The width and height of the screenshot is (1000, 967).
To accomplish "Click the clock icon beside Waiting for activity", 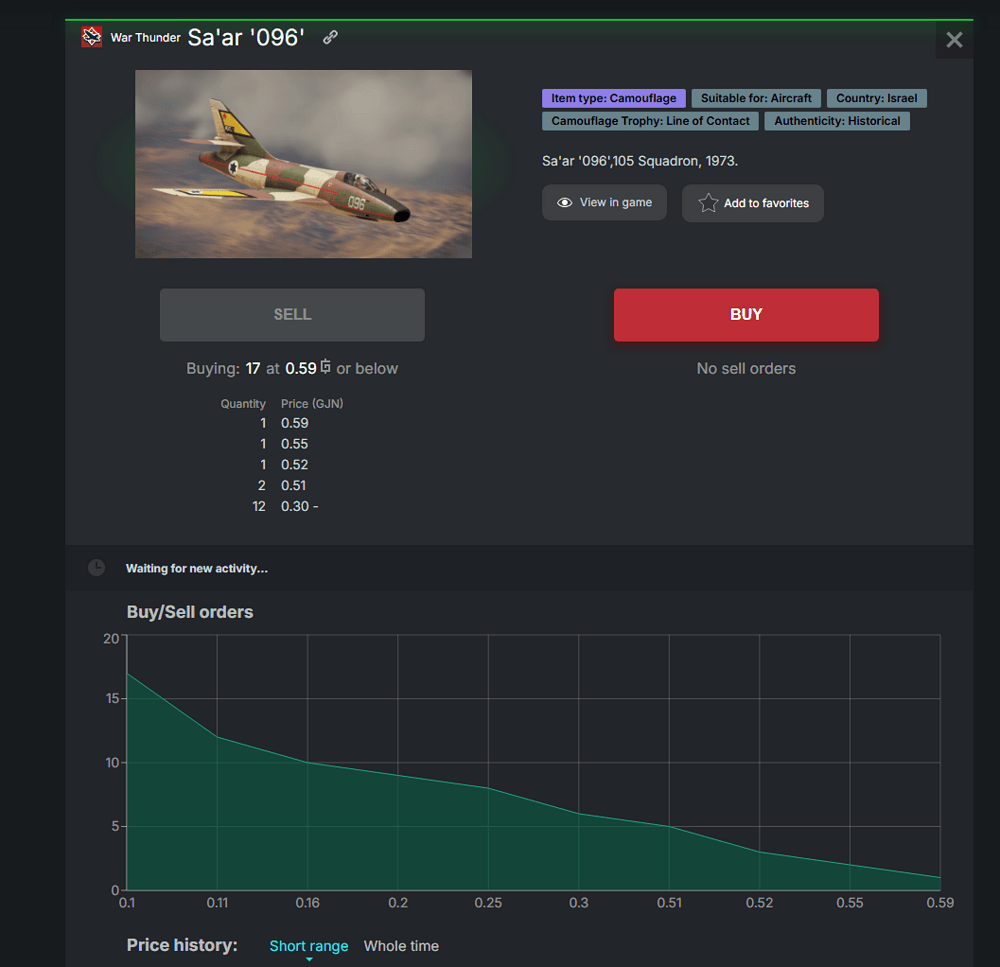I will pyautogui.click(x=96, y=568).
